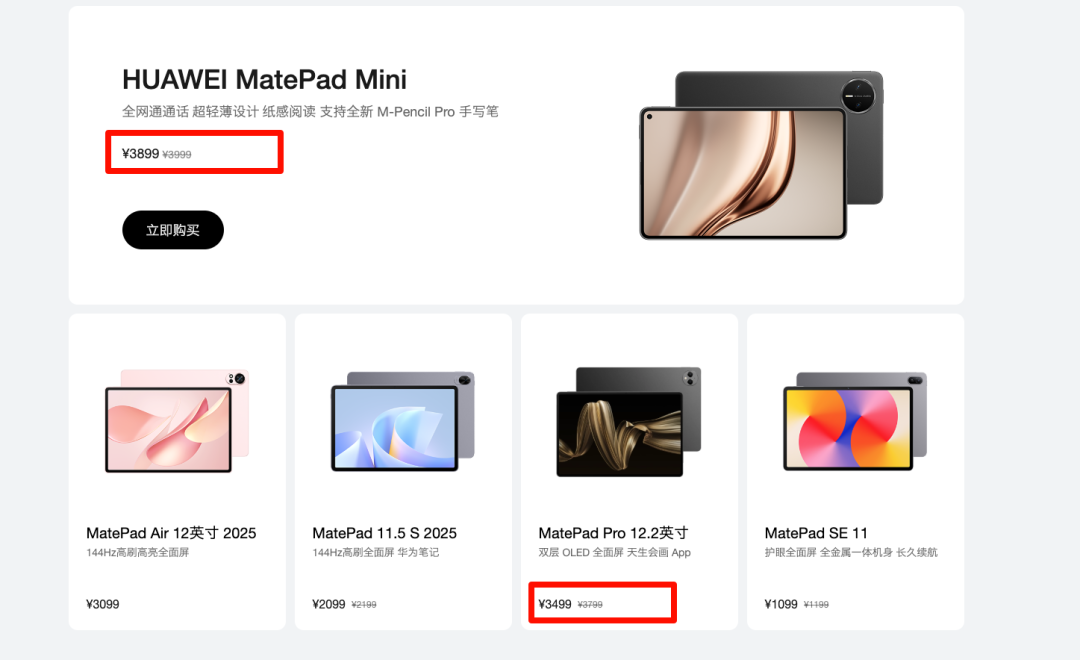The height and width of the screenshot is (660, 1080).
Task: Open the black MatePad Pro tablet image
Action: point(628,422)
